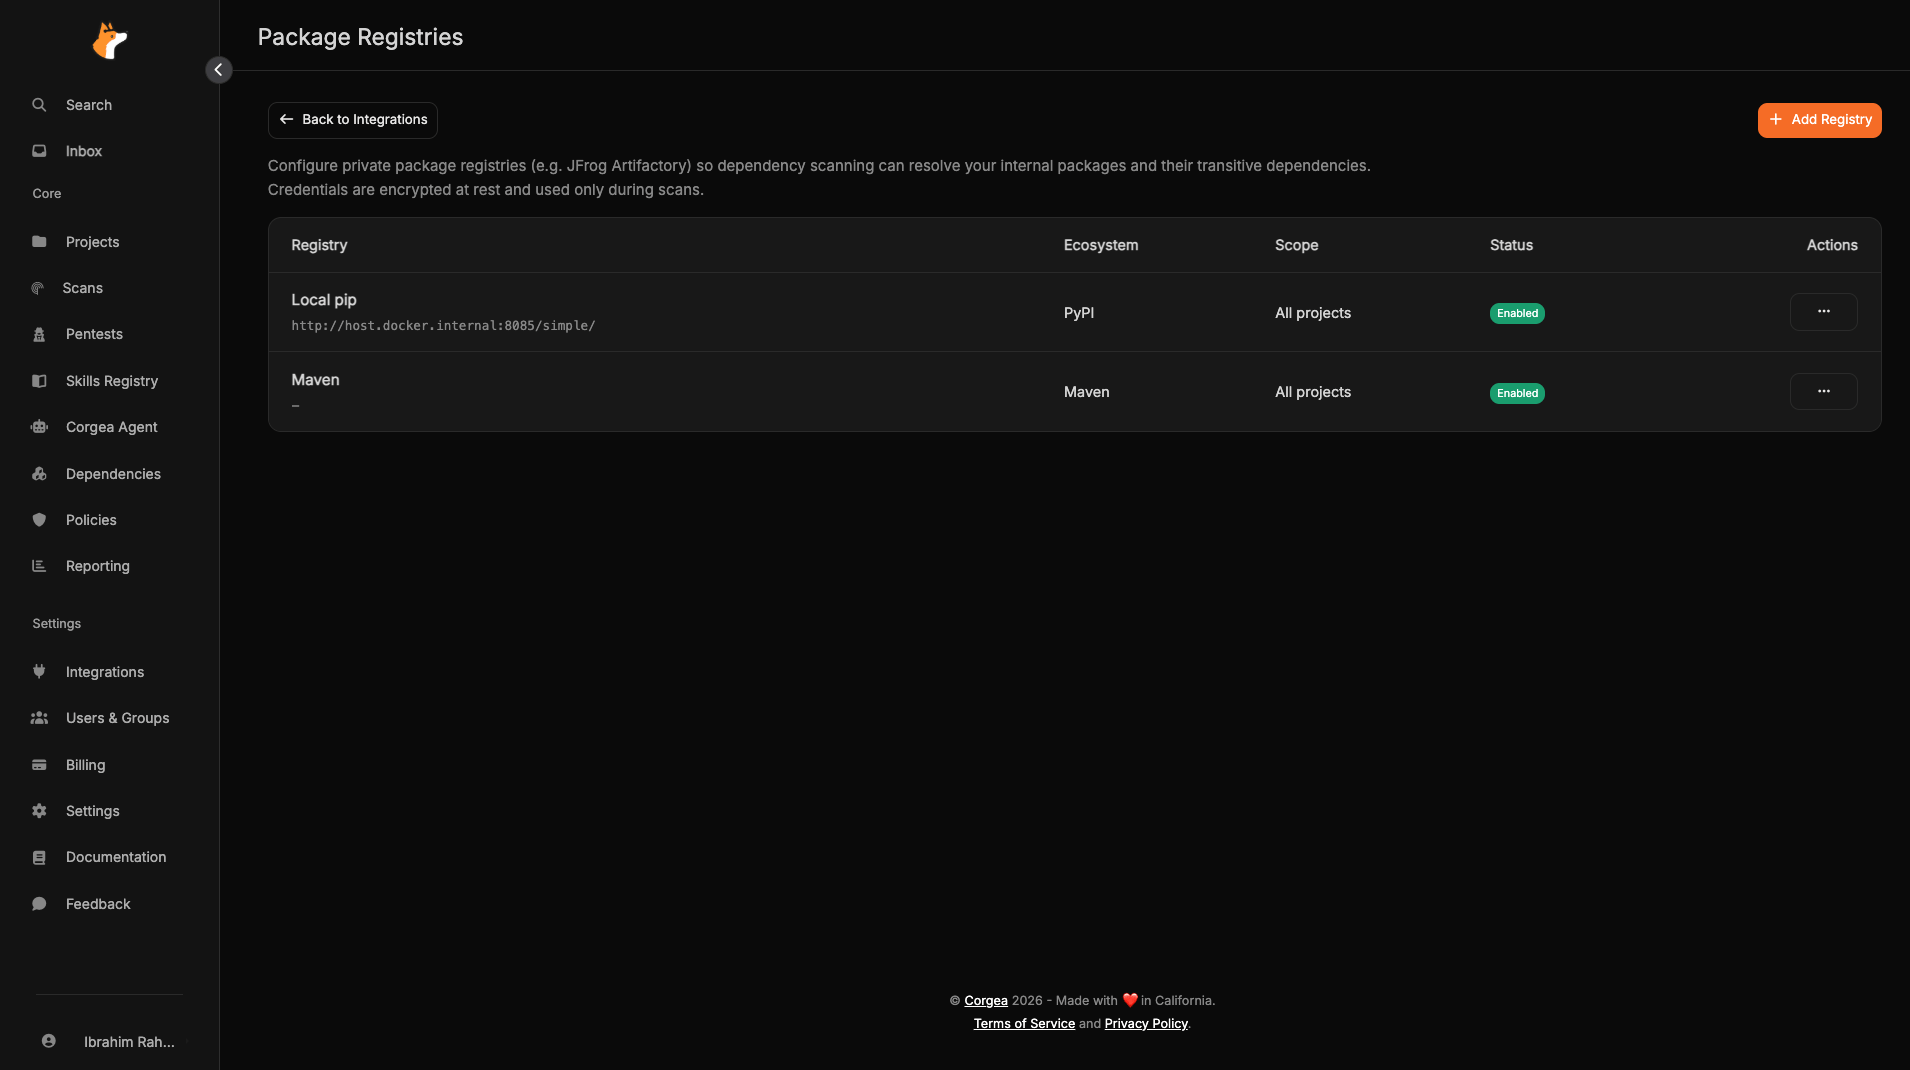Click the Dependencies cubes icon
Image resolution: width=1910 pixels, height=1070 pixels.
click(39, 474)
